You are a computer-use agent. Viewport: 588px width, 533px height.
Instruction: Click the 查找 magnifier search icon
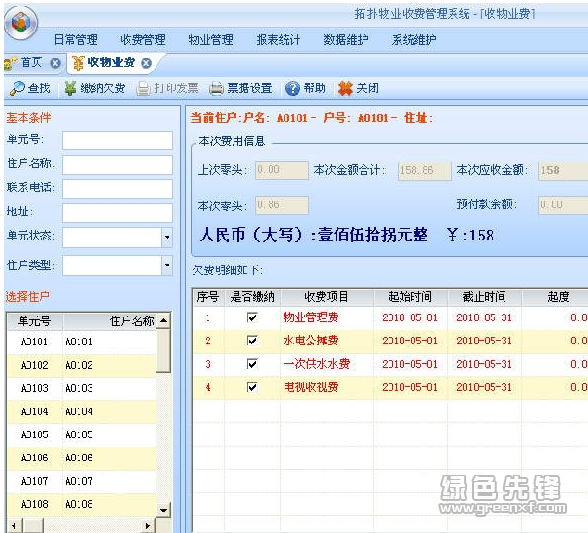(x=17, y=89)
